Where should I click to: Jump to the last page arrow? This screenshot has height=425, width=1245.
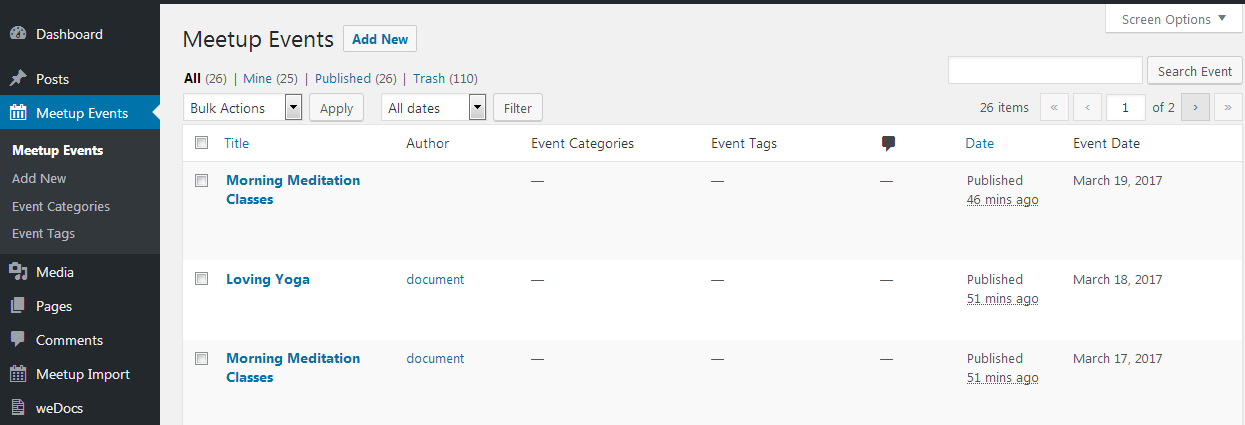pos(1228,107)
